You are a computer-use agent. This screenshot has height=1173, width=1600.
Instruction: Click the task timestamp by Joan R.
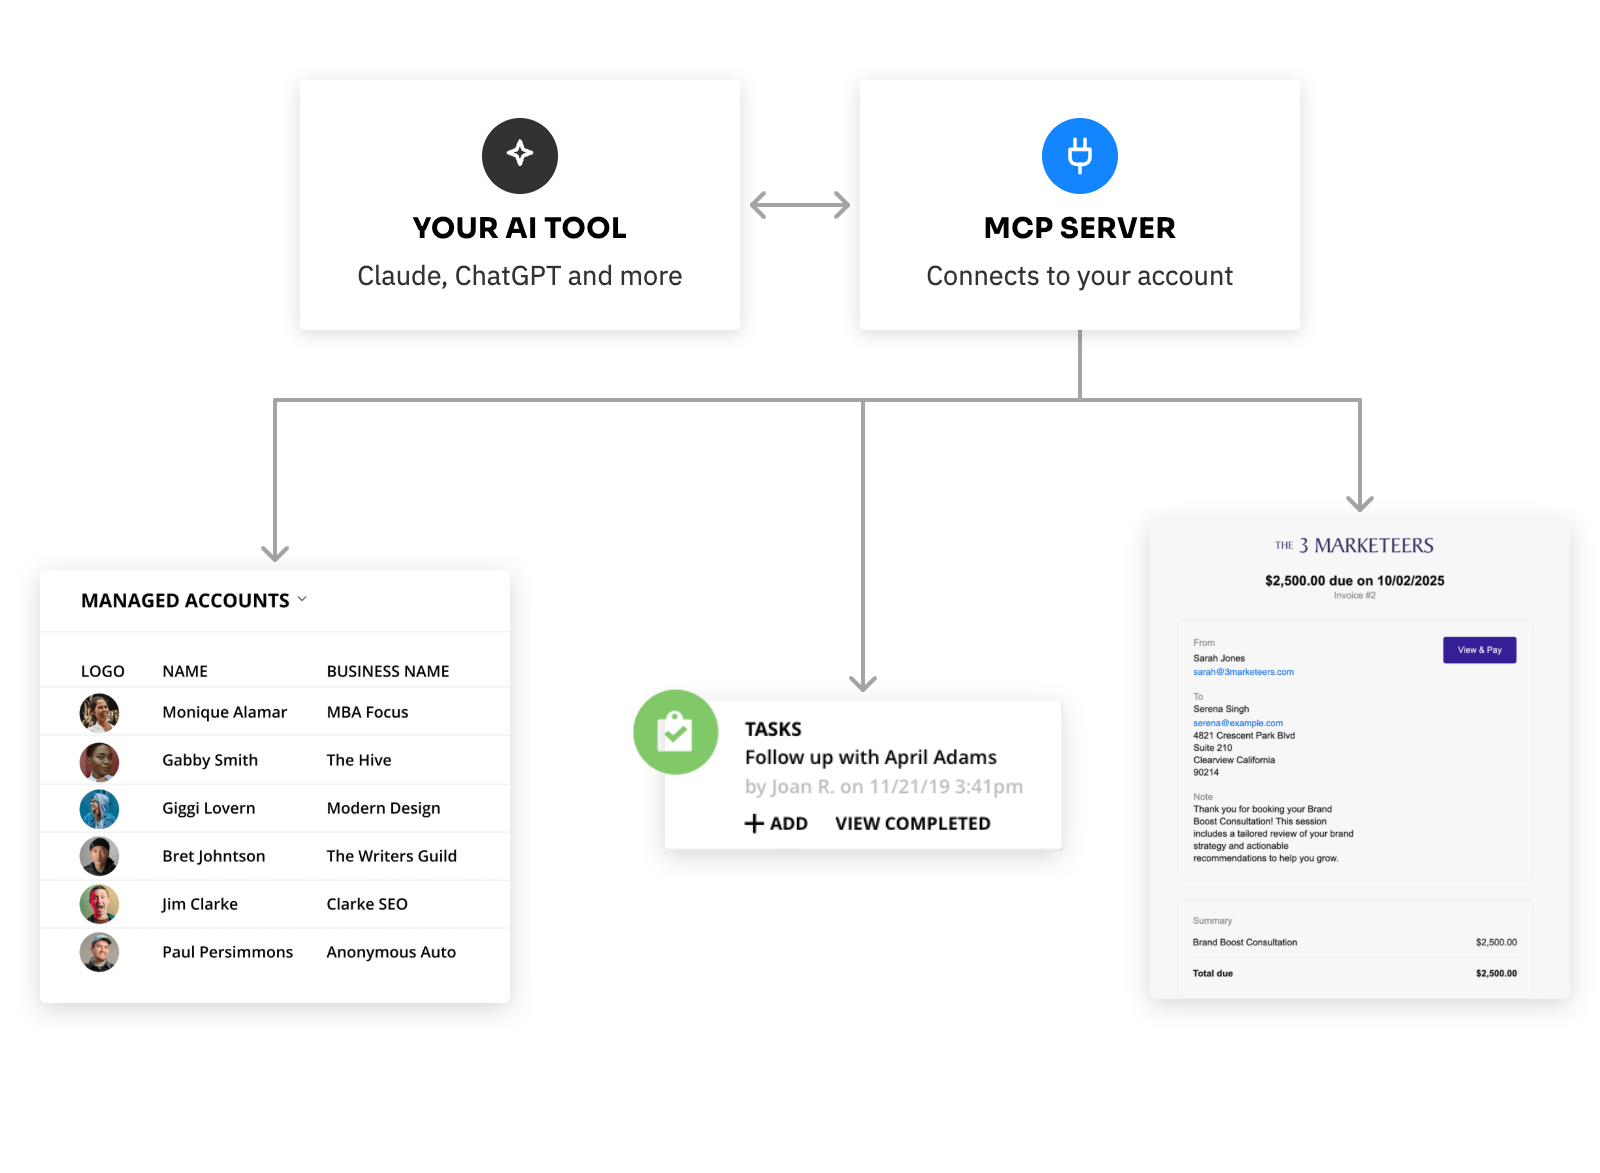tap(884, 787)
